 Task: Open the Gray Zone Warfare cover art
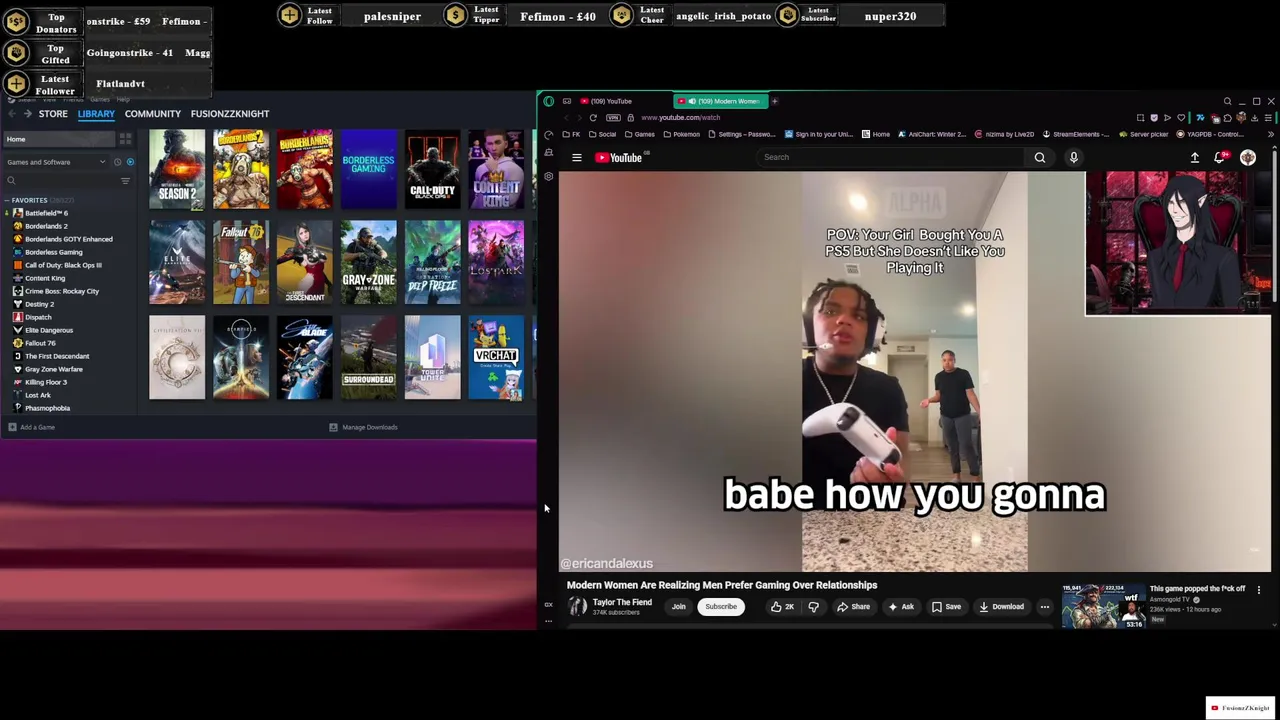[369, 263]
